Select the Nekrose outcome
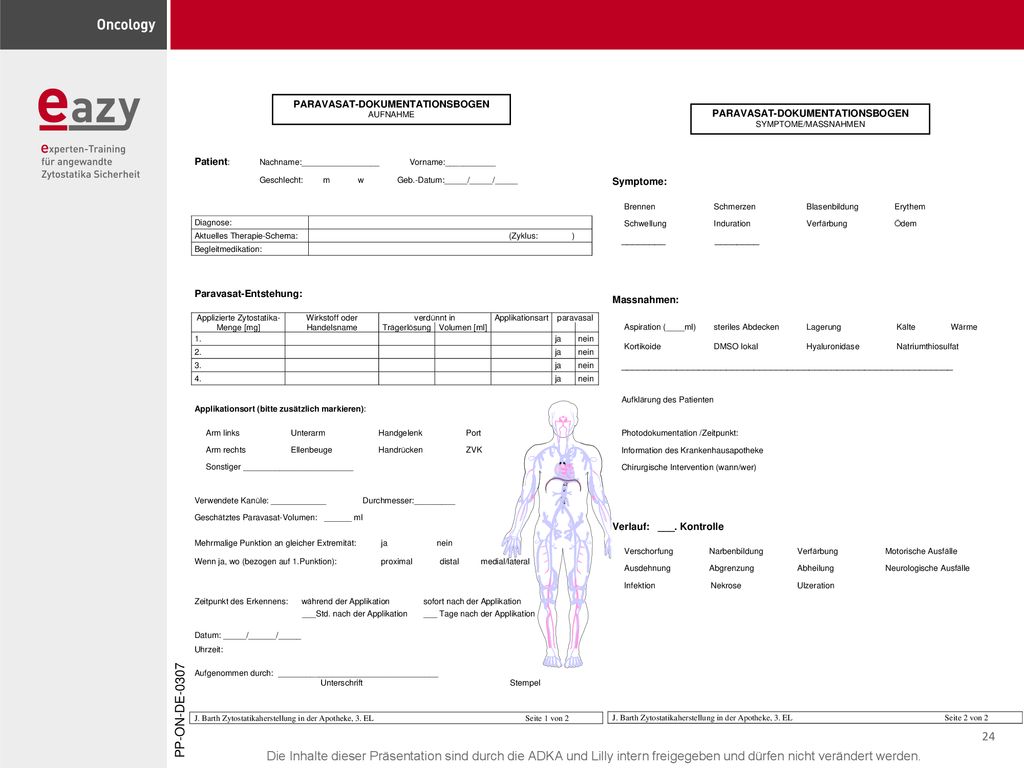 [726, 586]
